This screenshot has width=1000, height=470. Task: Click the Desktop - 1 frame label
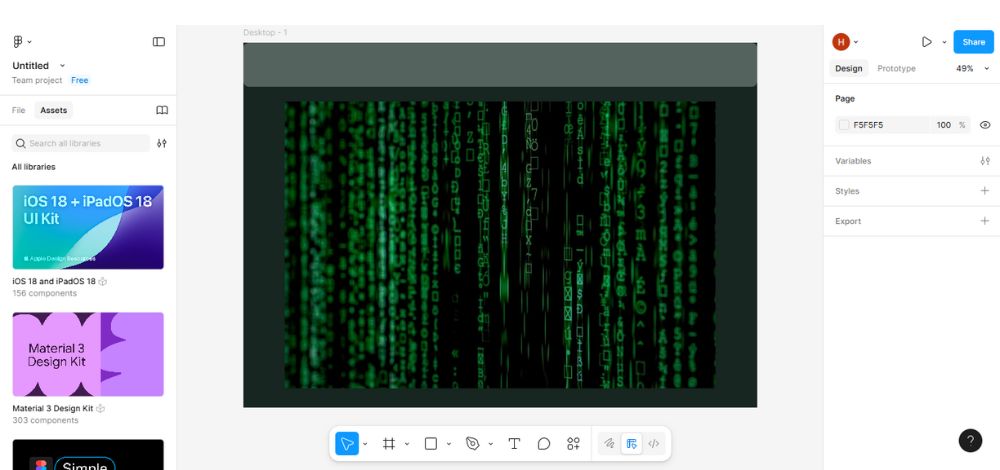coord(265,33)
